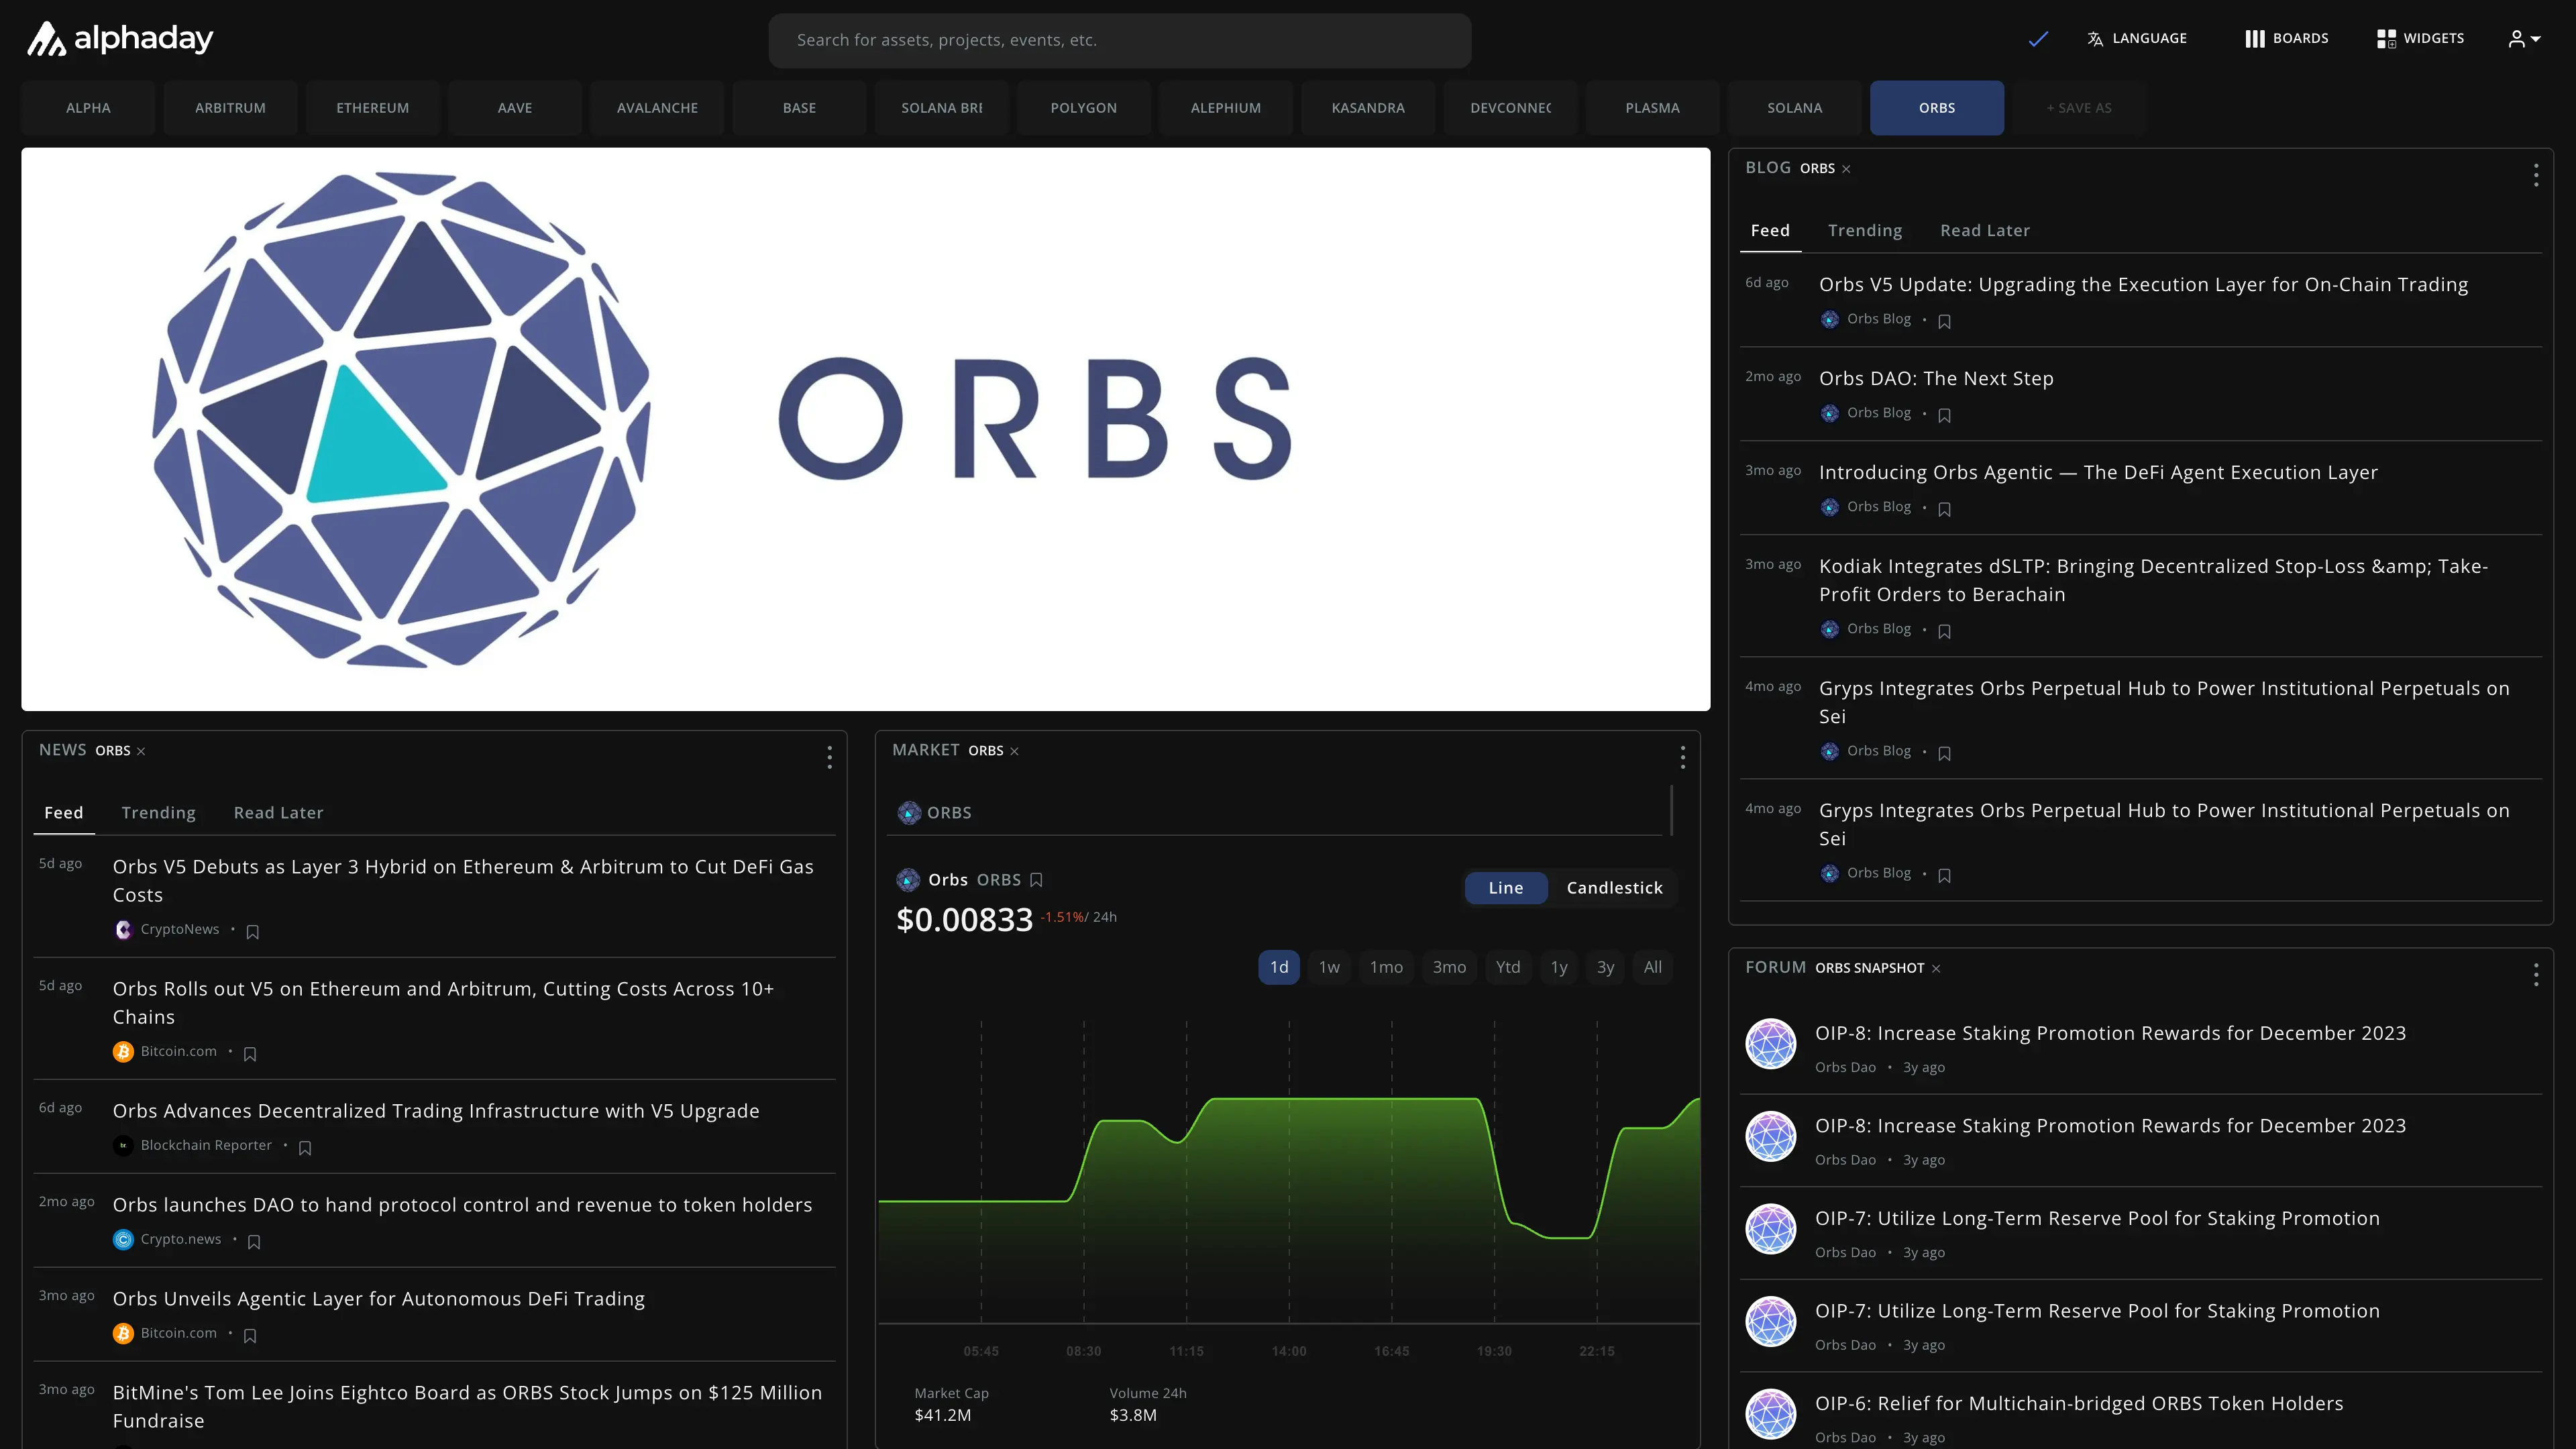
Task: Open Introducing Orbs Agentic blog post
Action: [x=2098, y=473]
